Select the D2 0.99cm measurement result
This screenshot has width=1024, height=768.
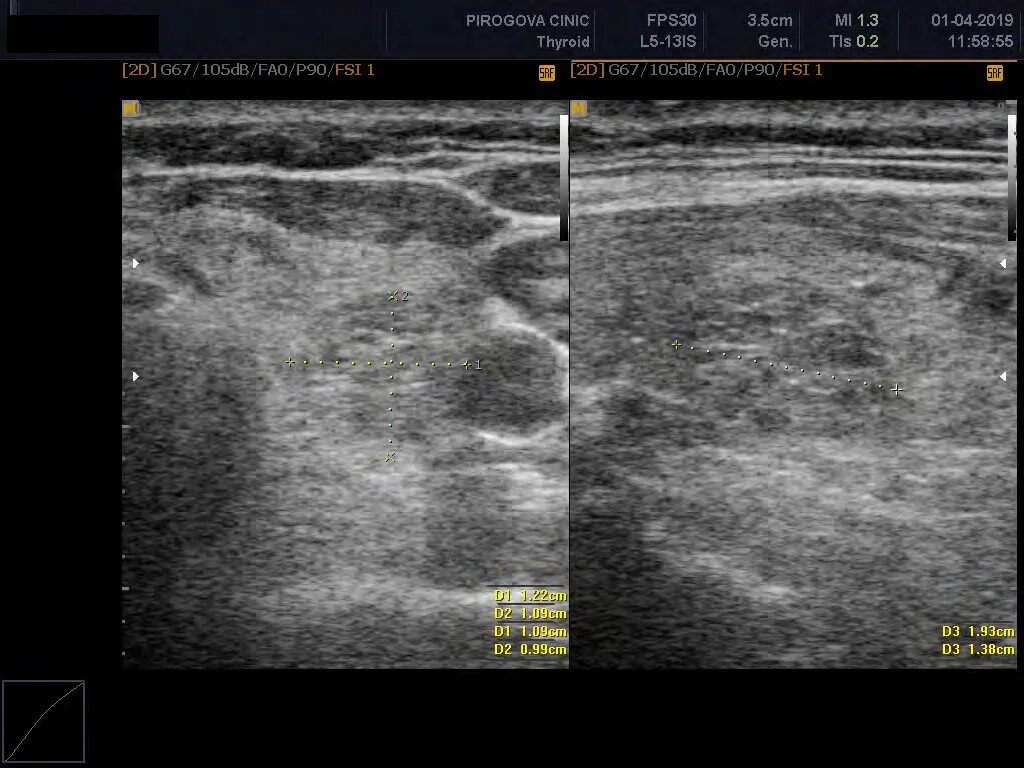pyautogui.click(x=530, y=649)
